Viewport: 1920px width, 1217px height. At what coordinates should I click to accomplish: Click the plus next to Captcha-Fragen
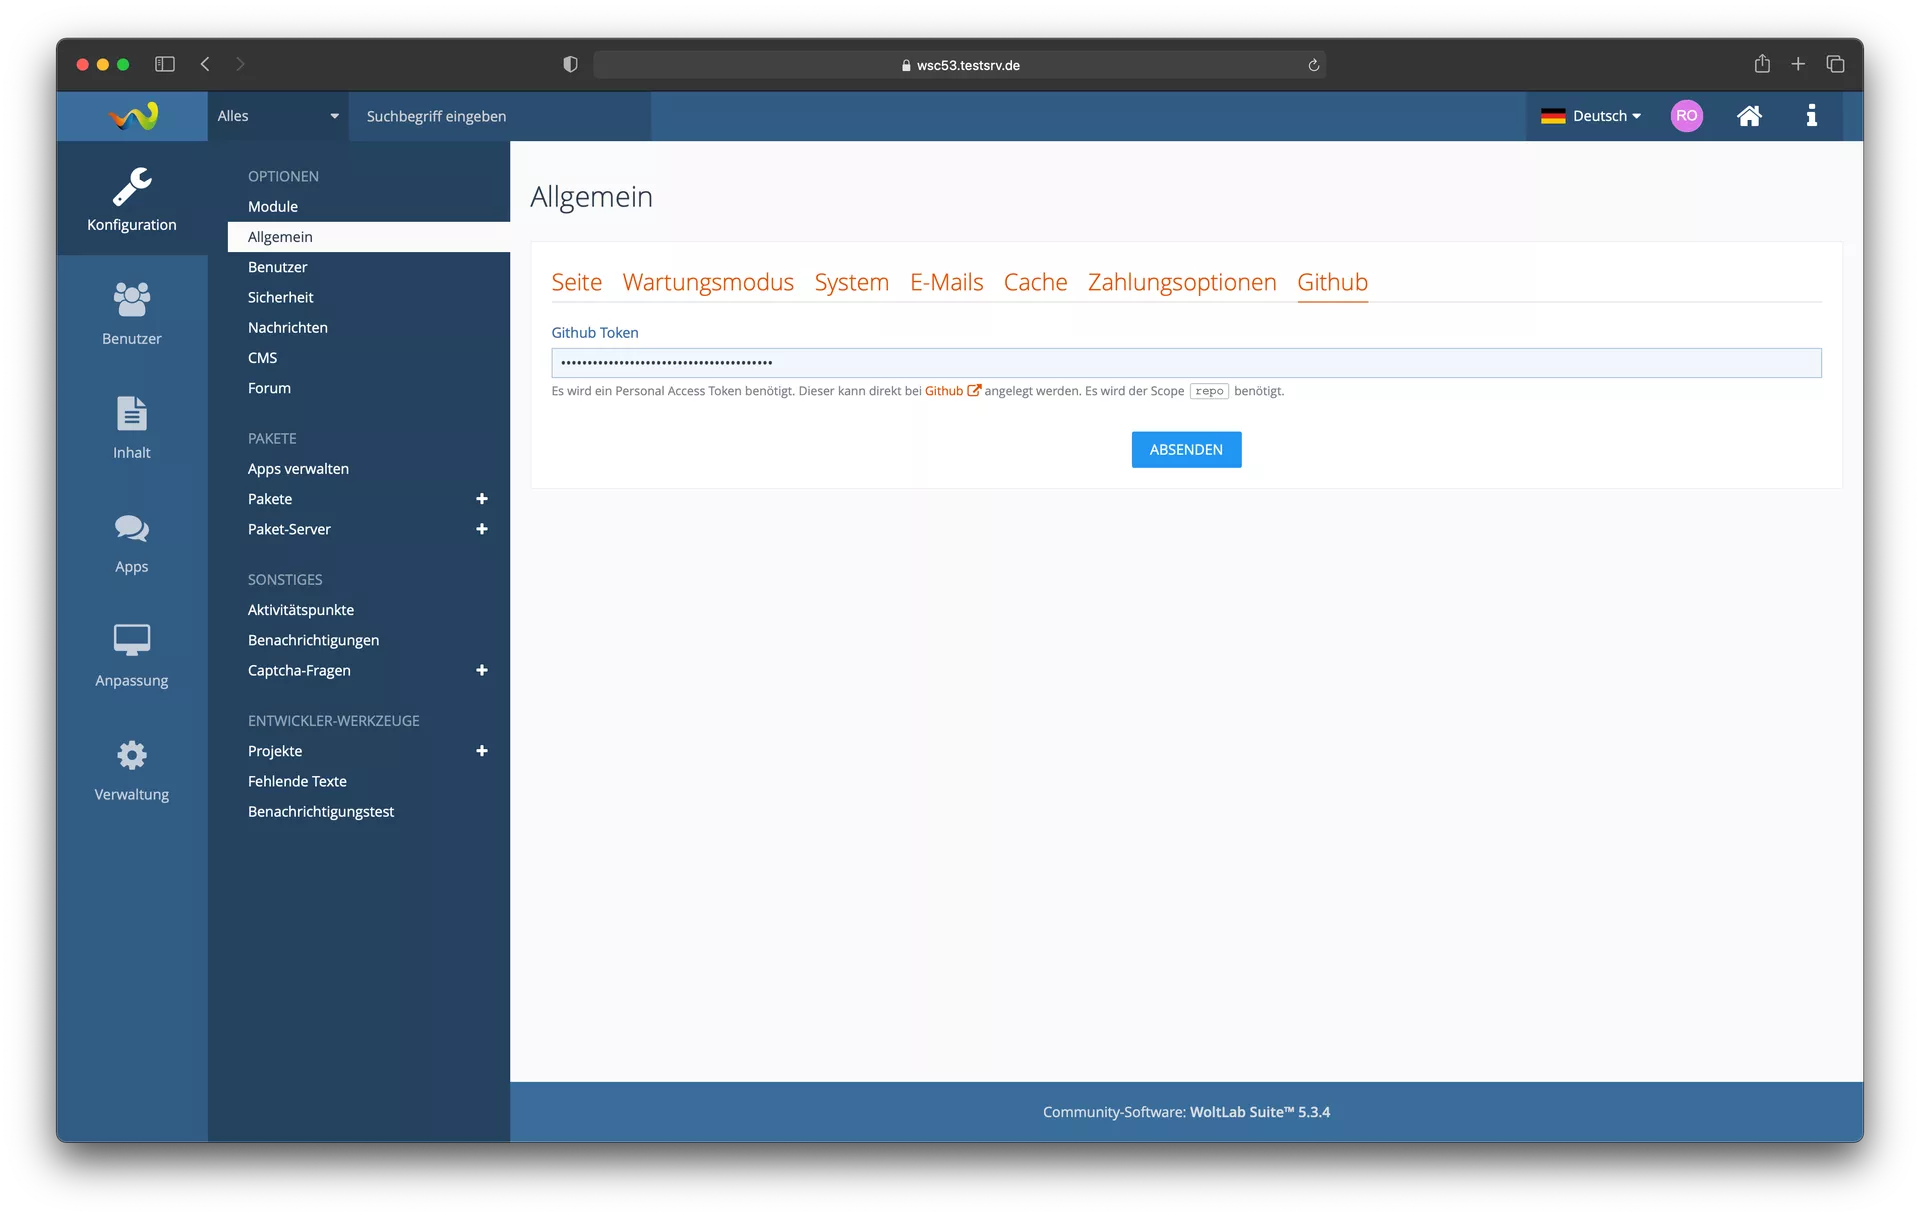click(481, 670)
